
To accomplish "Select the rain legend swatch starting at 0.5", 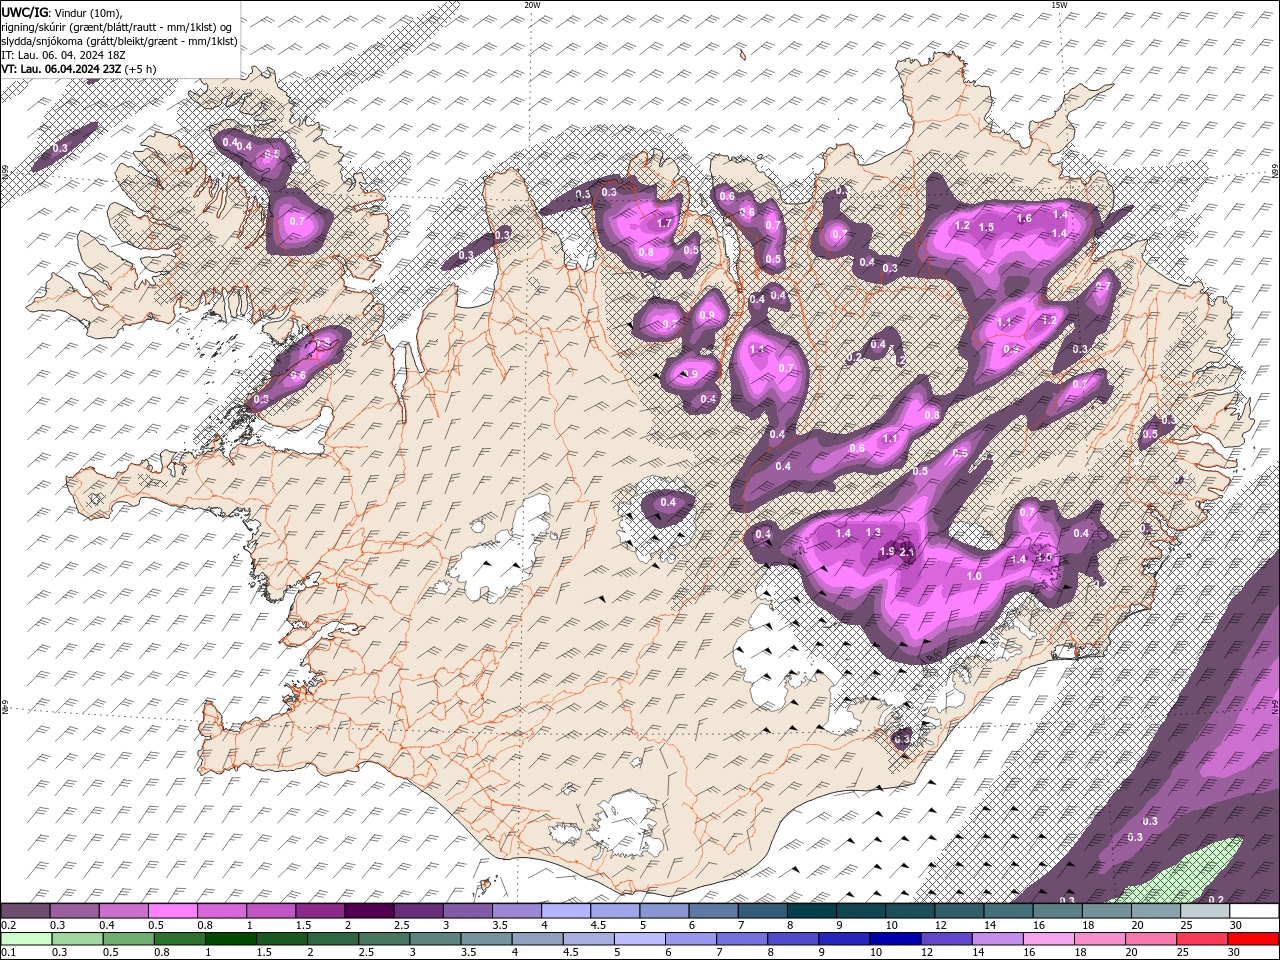I will [x=127, y=939].
